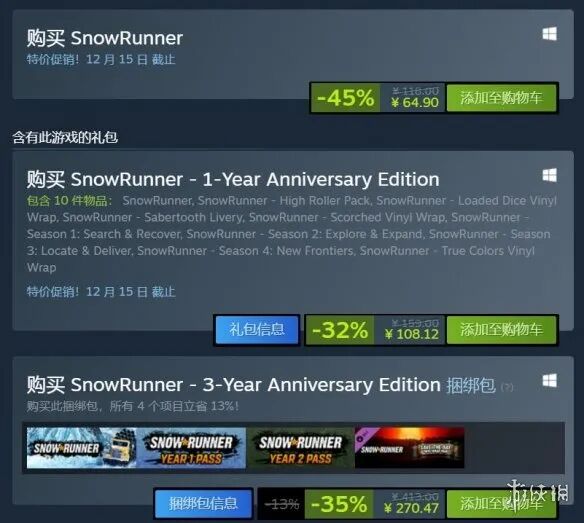
Task: Click the bundle help question mark icon
Action: (507, 387)
